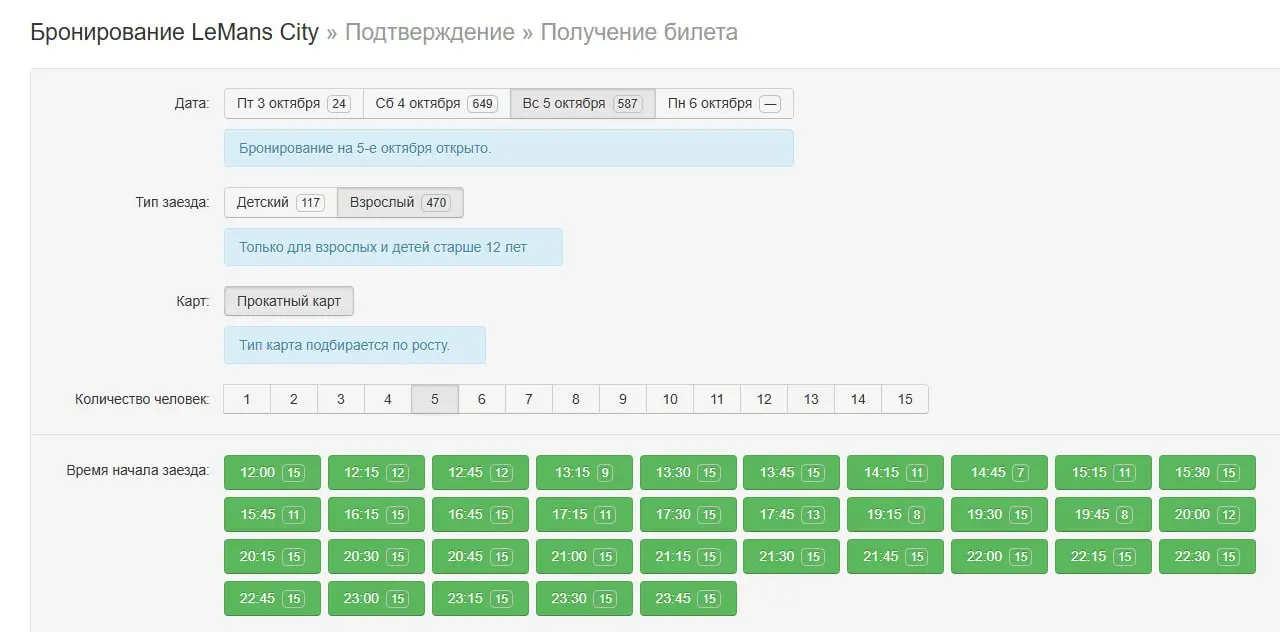This screenshot has height=632, width=1280.
Task: Select the 13:15 start time
Action: tap(584, 473)
